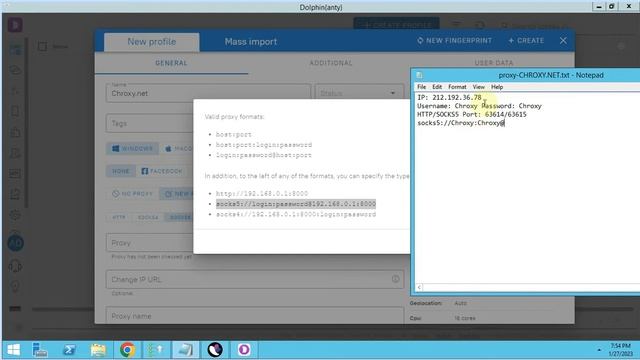Screen dimensions: 640x360
Task: Switch to Dolphin Anty taskbar icon
Action: [215, 350]
